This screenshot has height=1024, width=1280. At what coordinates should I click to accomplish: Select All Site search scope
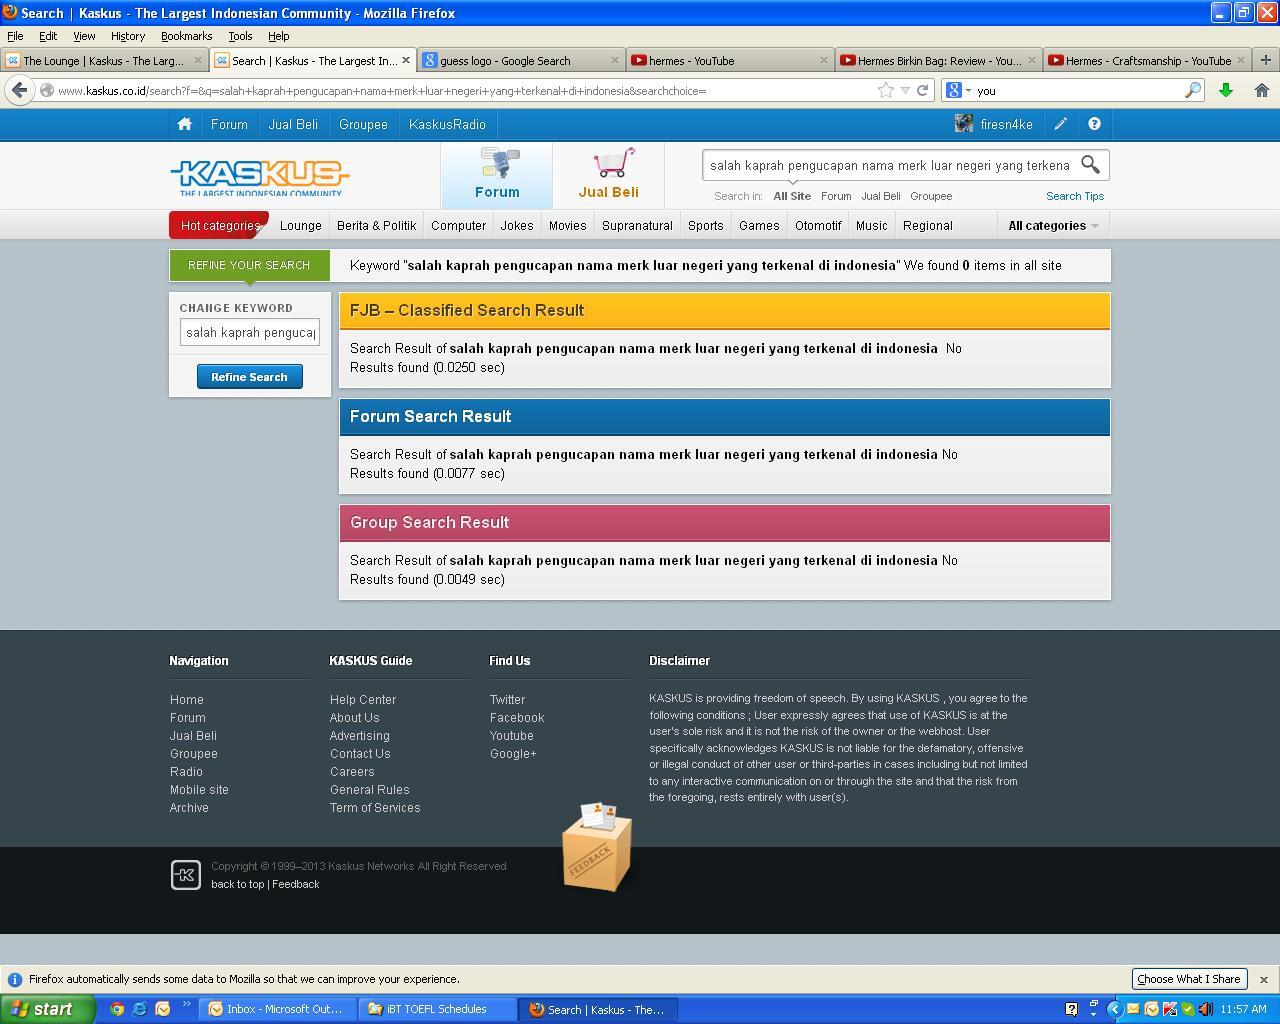coord(792,196)
